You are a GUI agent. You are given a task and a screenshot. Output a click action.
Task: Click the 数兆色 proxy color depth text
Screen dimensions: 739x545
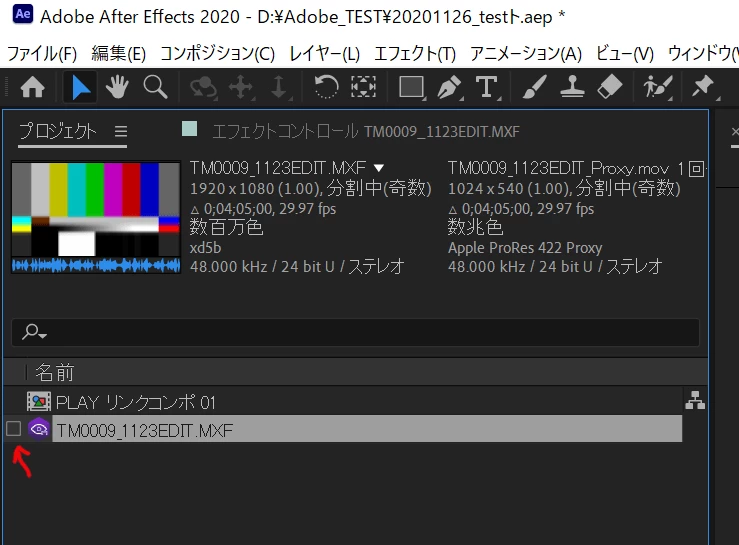(x=475, y=227)
